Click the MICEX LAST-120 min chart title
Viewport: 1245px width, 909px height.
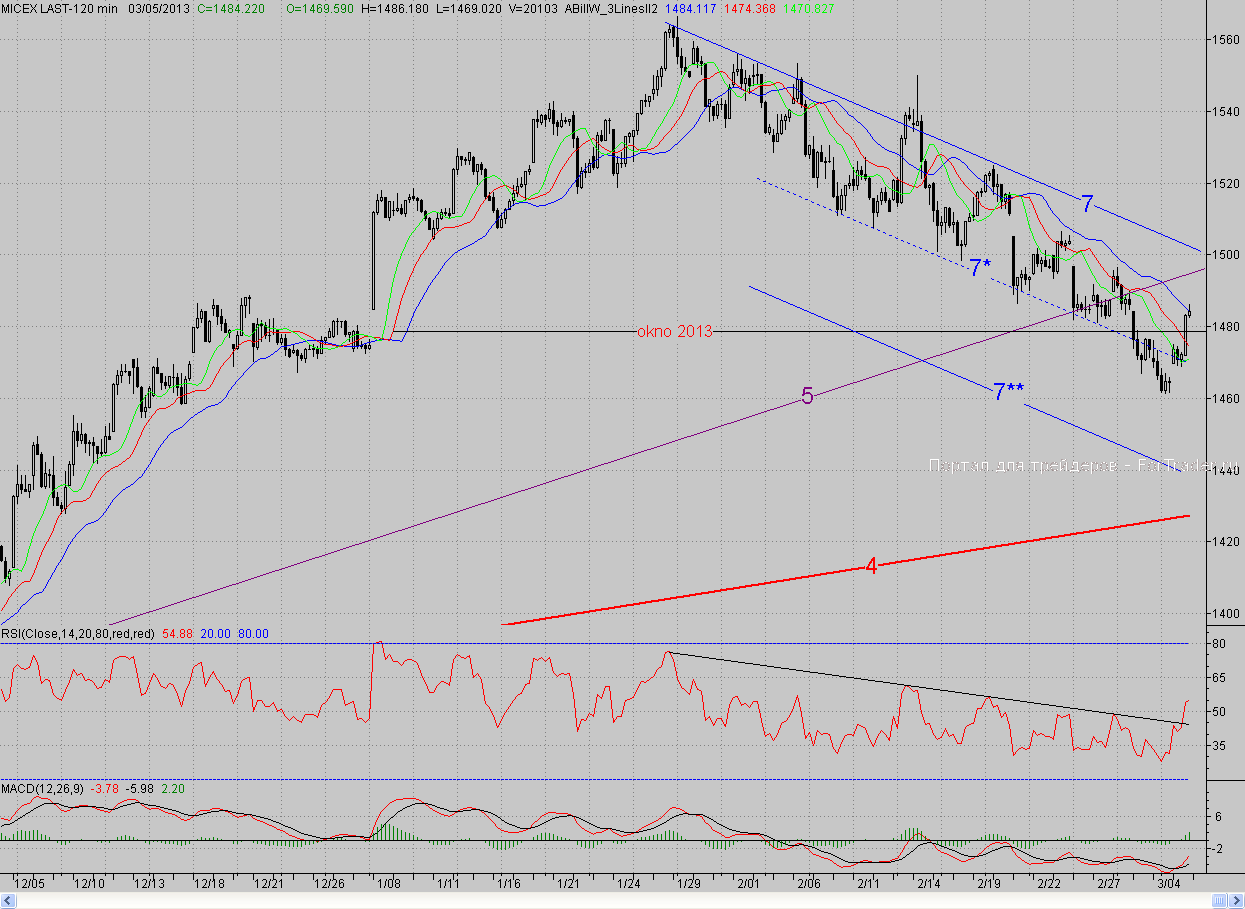[x=60, y=8]
